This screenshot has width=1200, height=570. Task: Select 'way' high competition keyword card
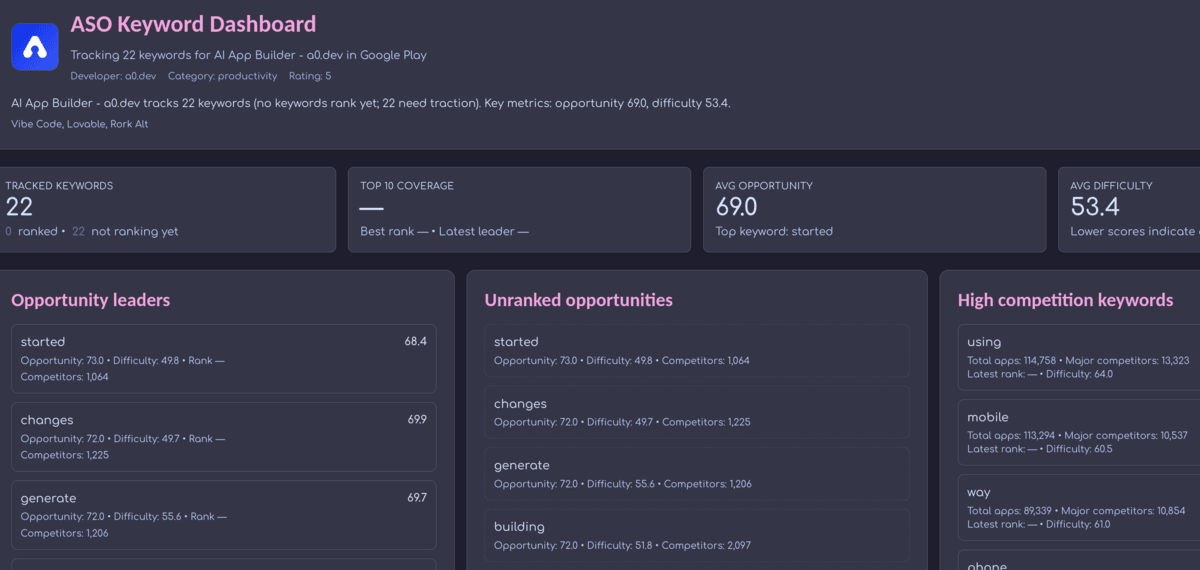(x=1079, y=507)
